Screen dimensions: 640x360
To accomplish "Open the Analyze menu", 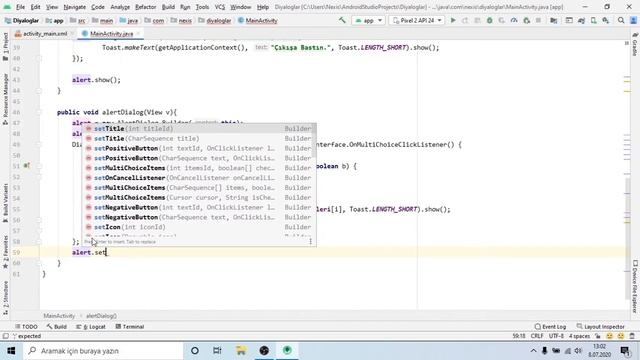I will coord(120,7).
